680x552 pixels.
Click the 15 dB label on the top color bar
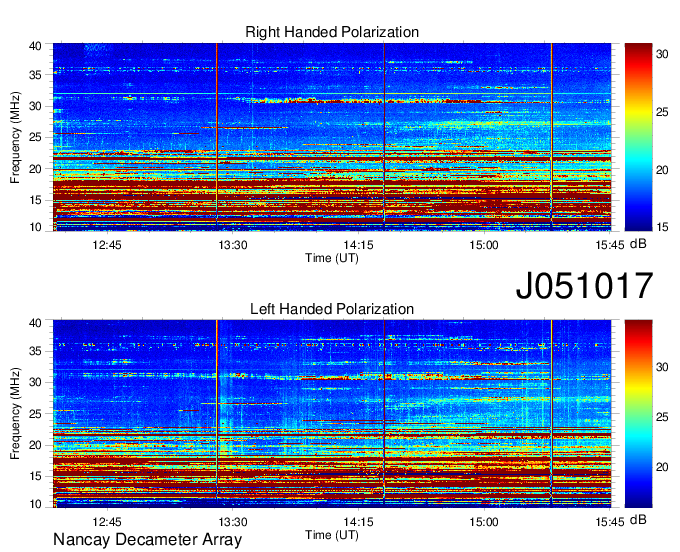662,227
